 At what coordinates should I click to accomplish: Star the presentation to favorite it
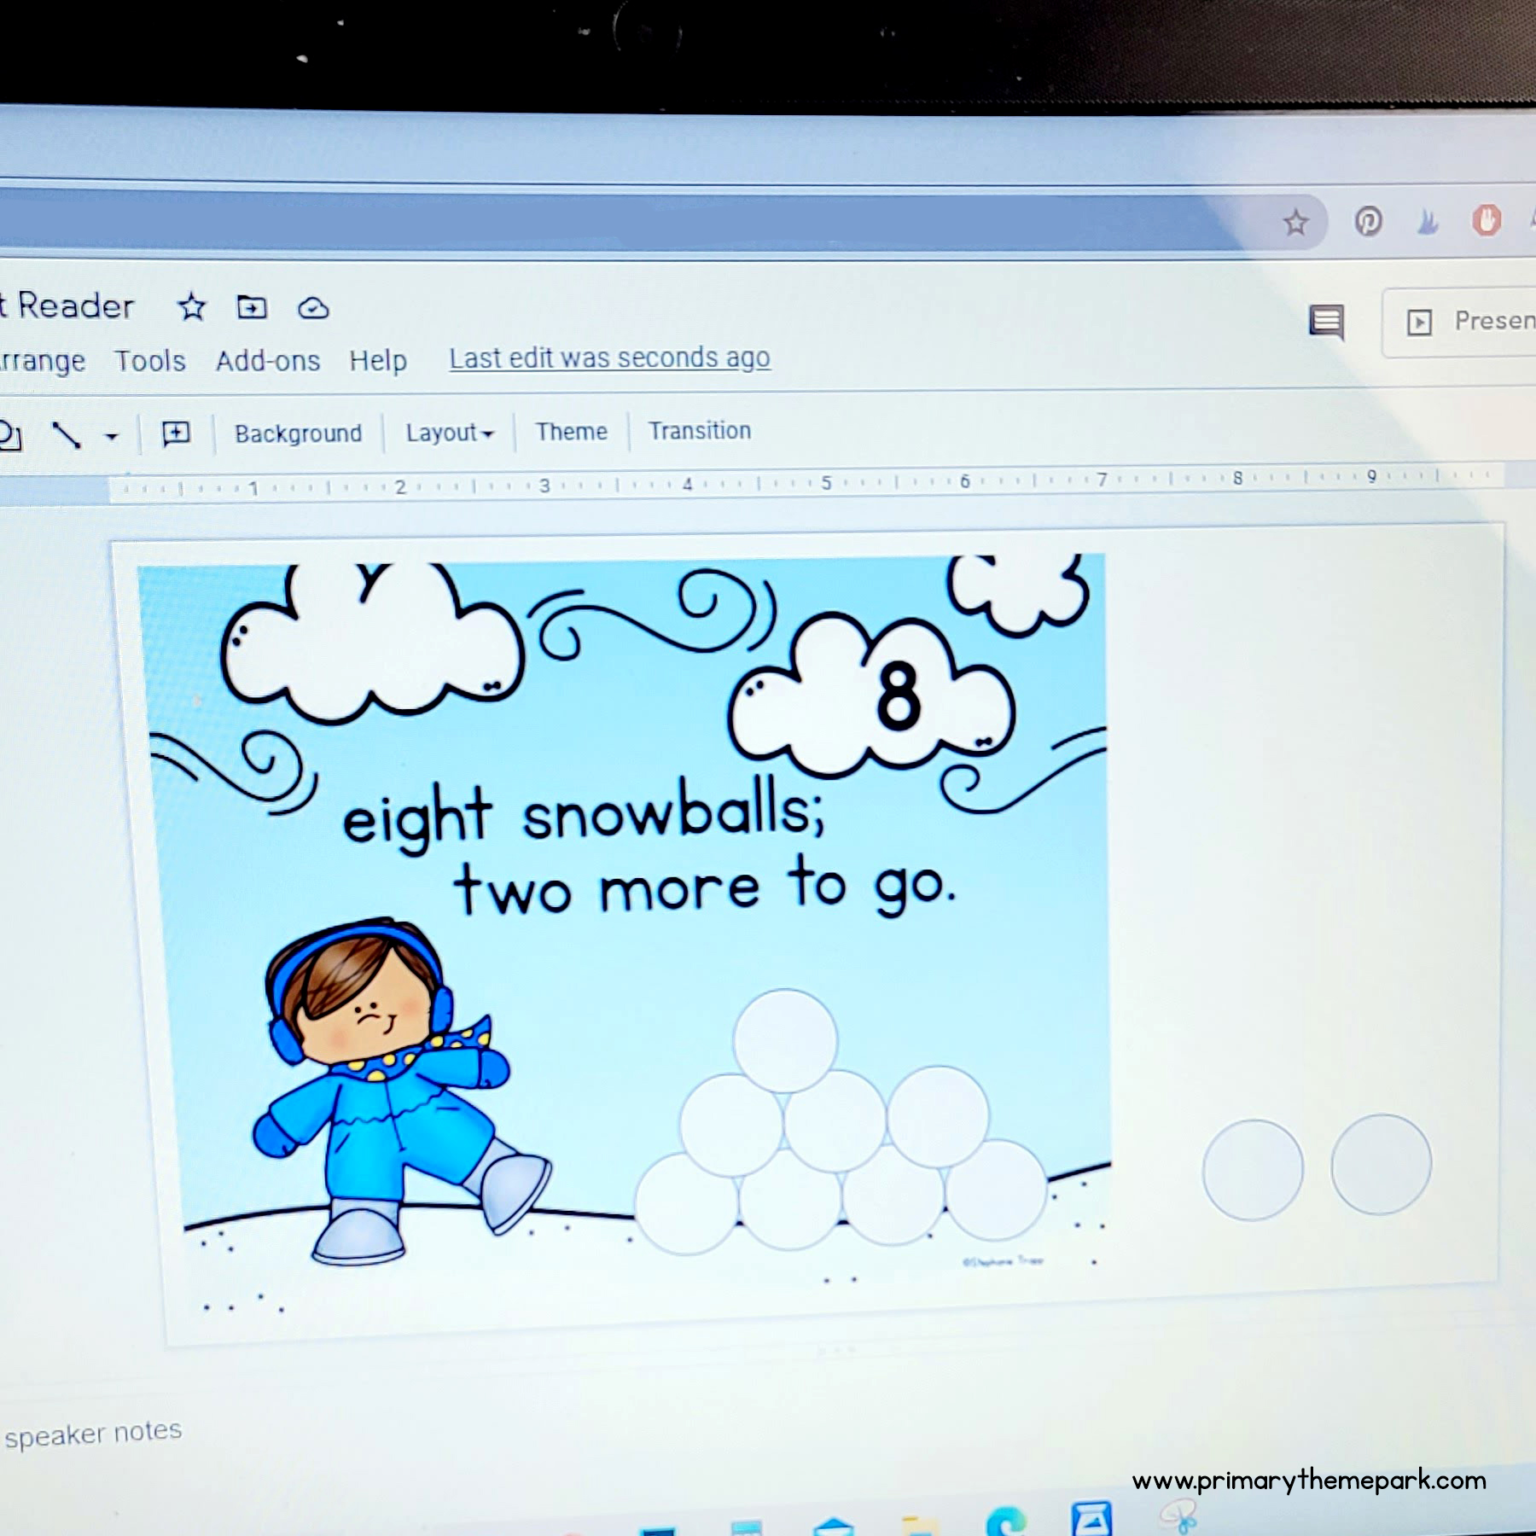click(191, 308)
